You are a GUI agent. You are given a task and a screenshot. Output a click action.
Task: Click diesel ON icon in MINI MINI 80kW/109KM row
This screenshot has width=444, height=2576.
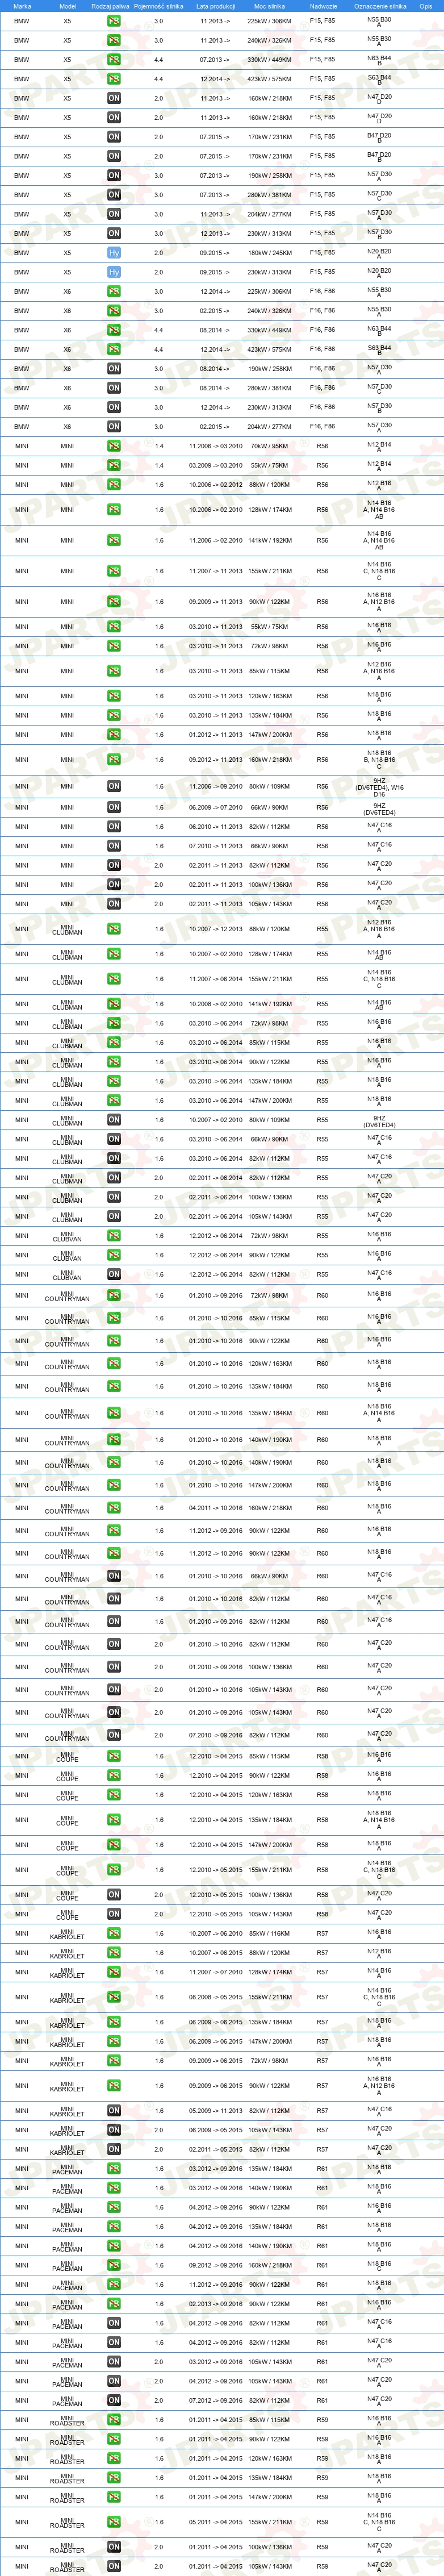click(x=114, y=786)
